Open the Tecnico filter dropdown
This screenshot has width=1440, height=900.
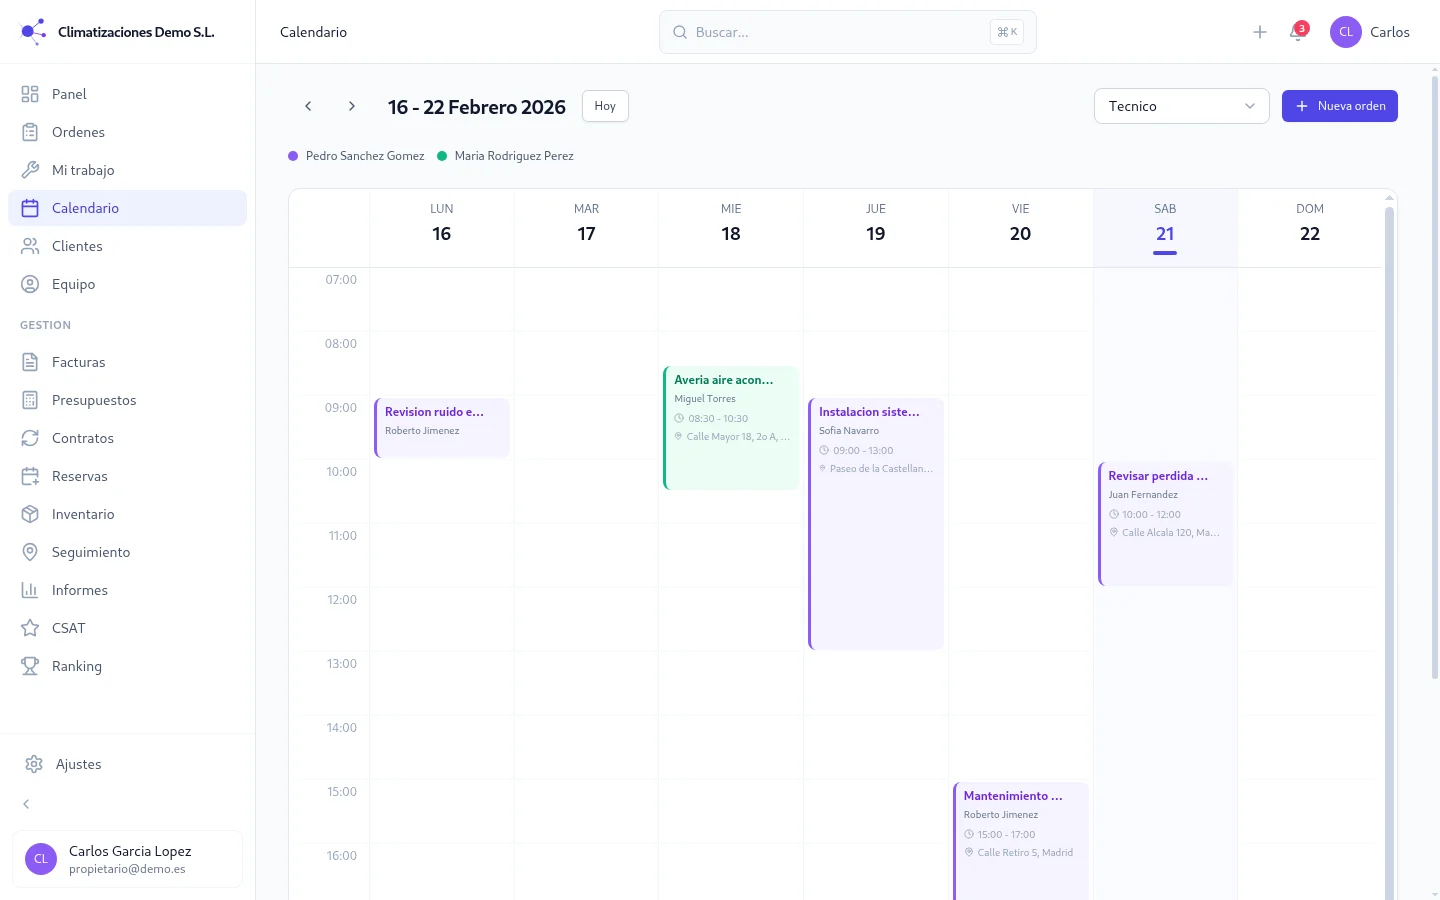point(1181,105)
